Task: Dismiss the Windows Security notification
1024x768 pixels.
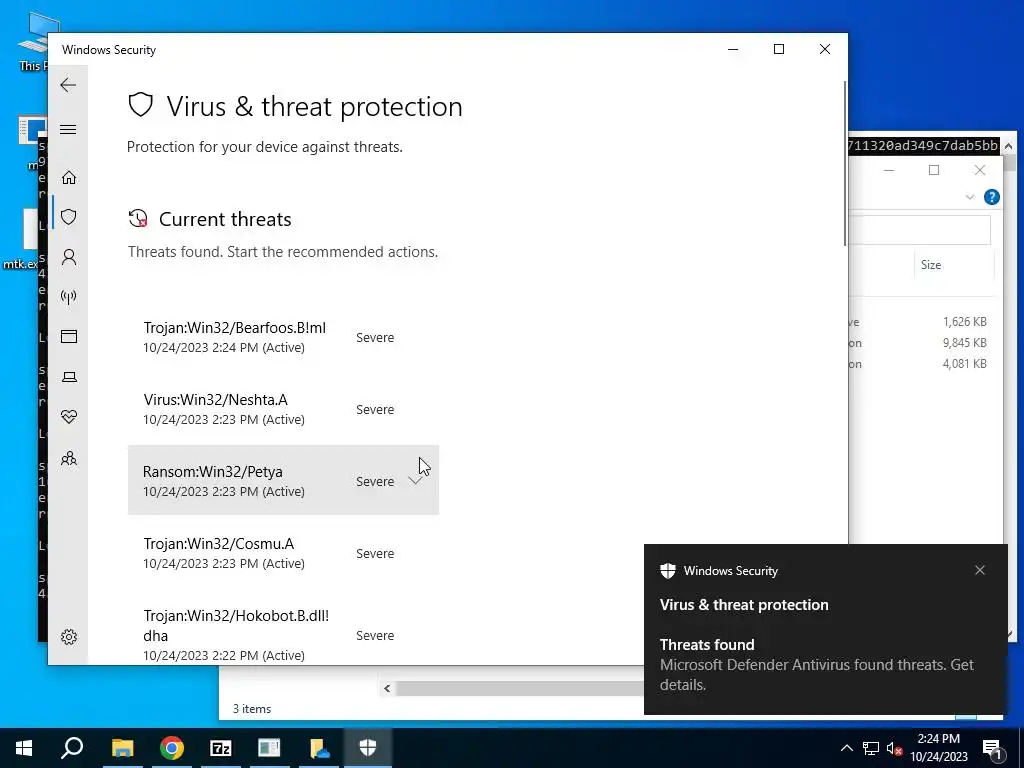Action: pyautogui.click(x=980, y=570)
